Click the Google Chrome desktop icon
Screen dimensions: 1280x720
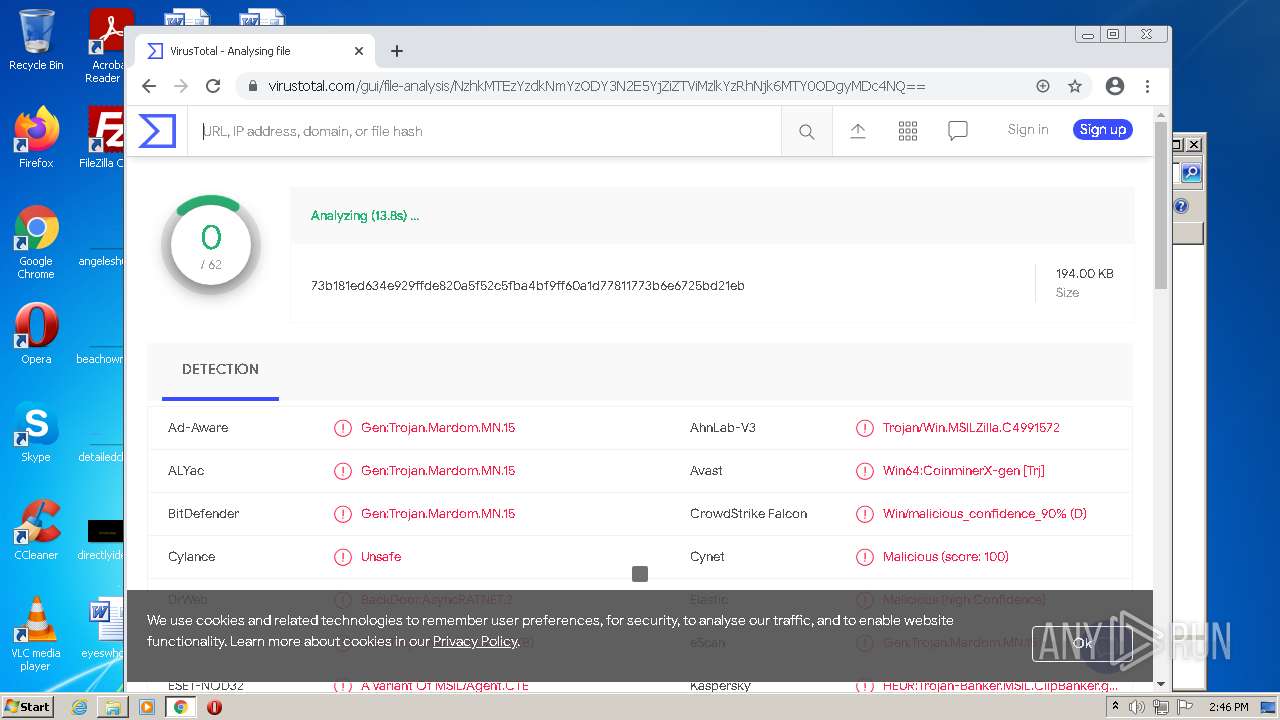click(36, 242)
